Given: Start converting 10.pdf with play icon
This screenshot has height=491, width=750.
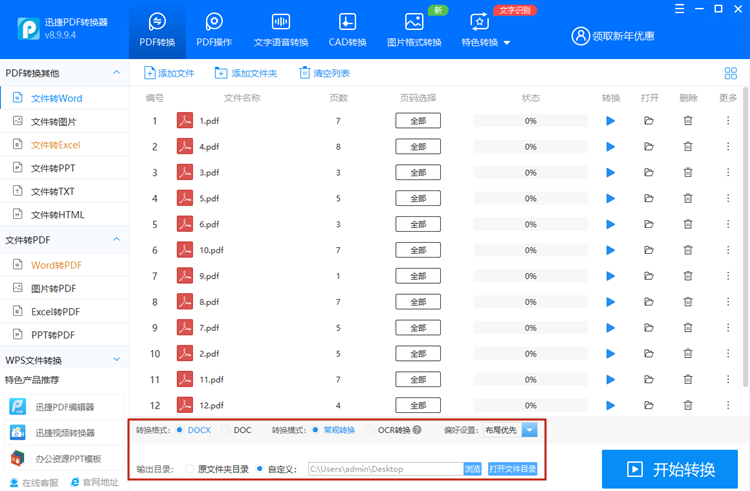Looking at the screenshot, I should coord(610,250).
